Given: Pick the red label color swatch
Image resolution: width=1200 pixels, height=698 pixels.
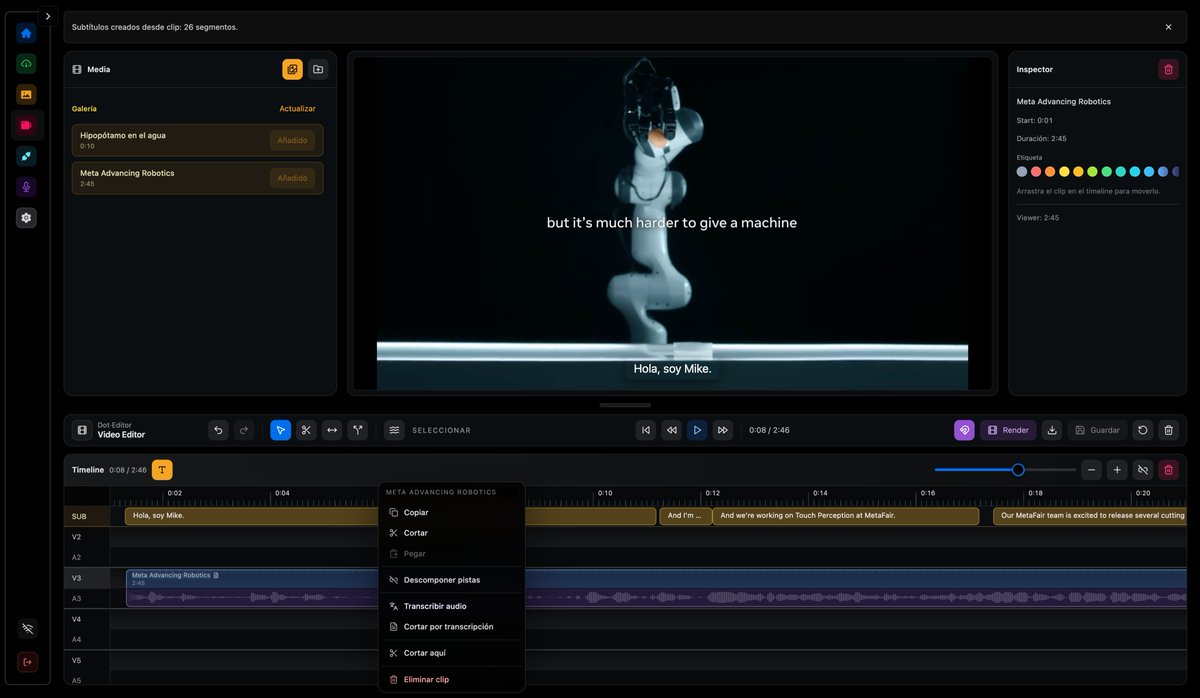Looking at the screenshot, I should click(x=1036, y=172).
